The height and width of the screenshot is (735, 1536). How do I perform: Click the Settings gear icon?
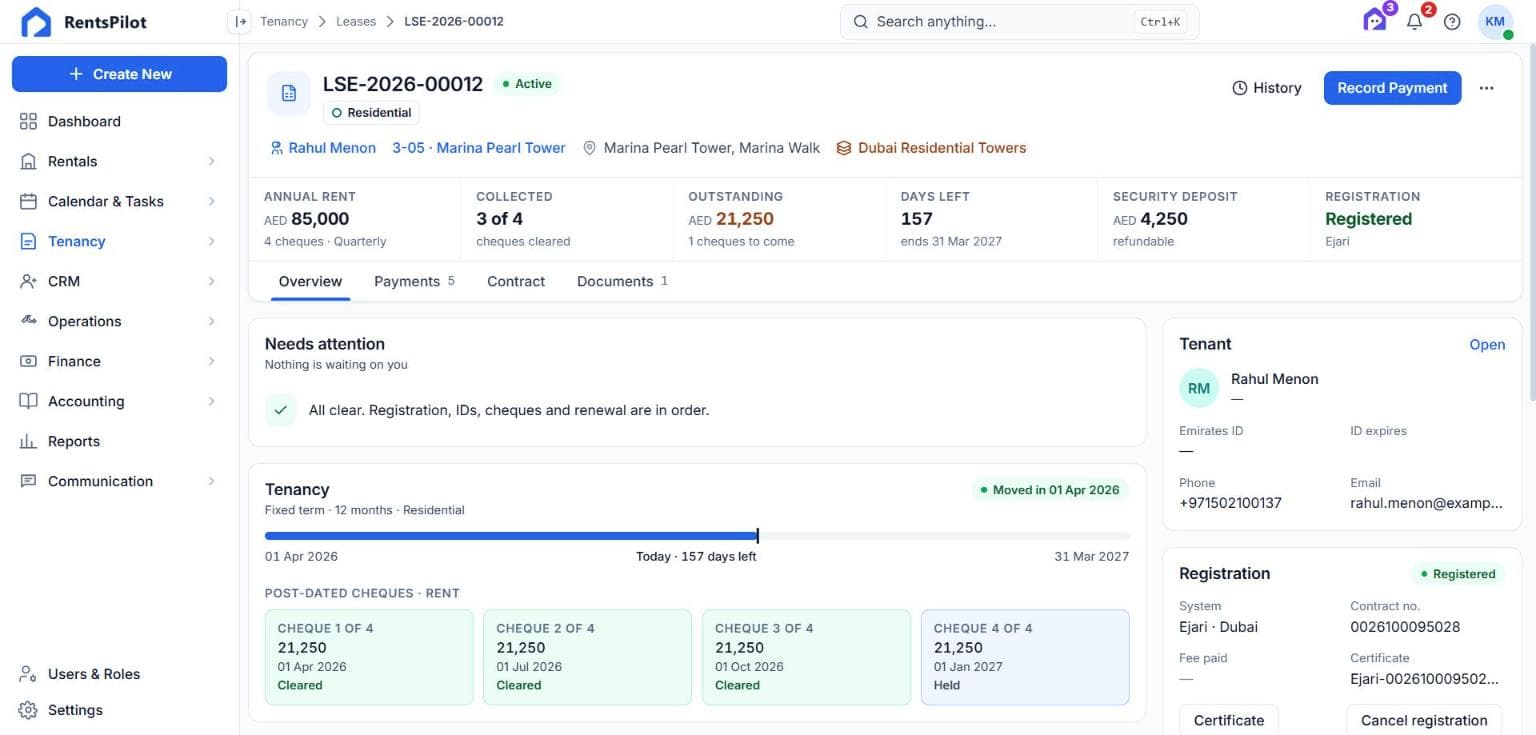(x=28, y=710)
